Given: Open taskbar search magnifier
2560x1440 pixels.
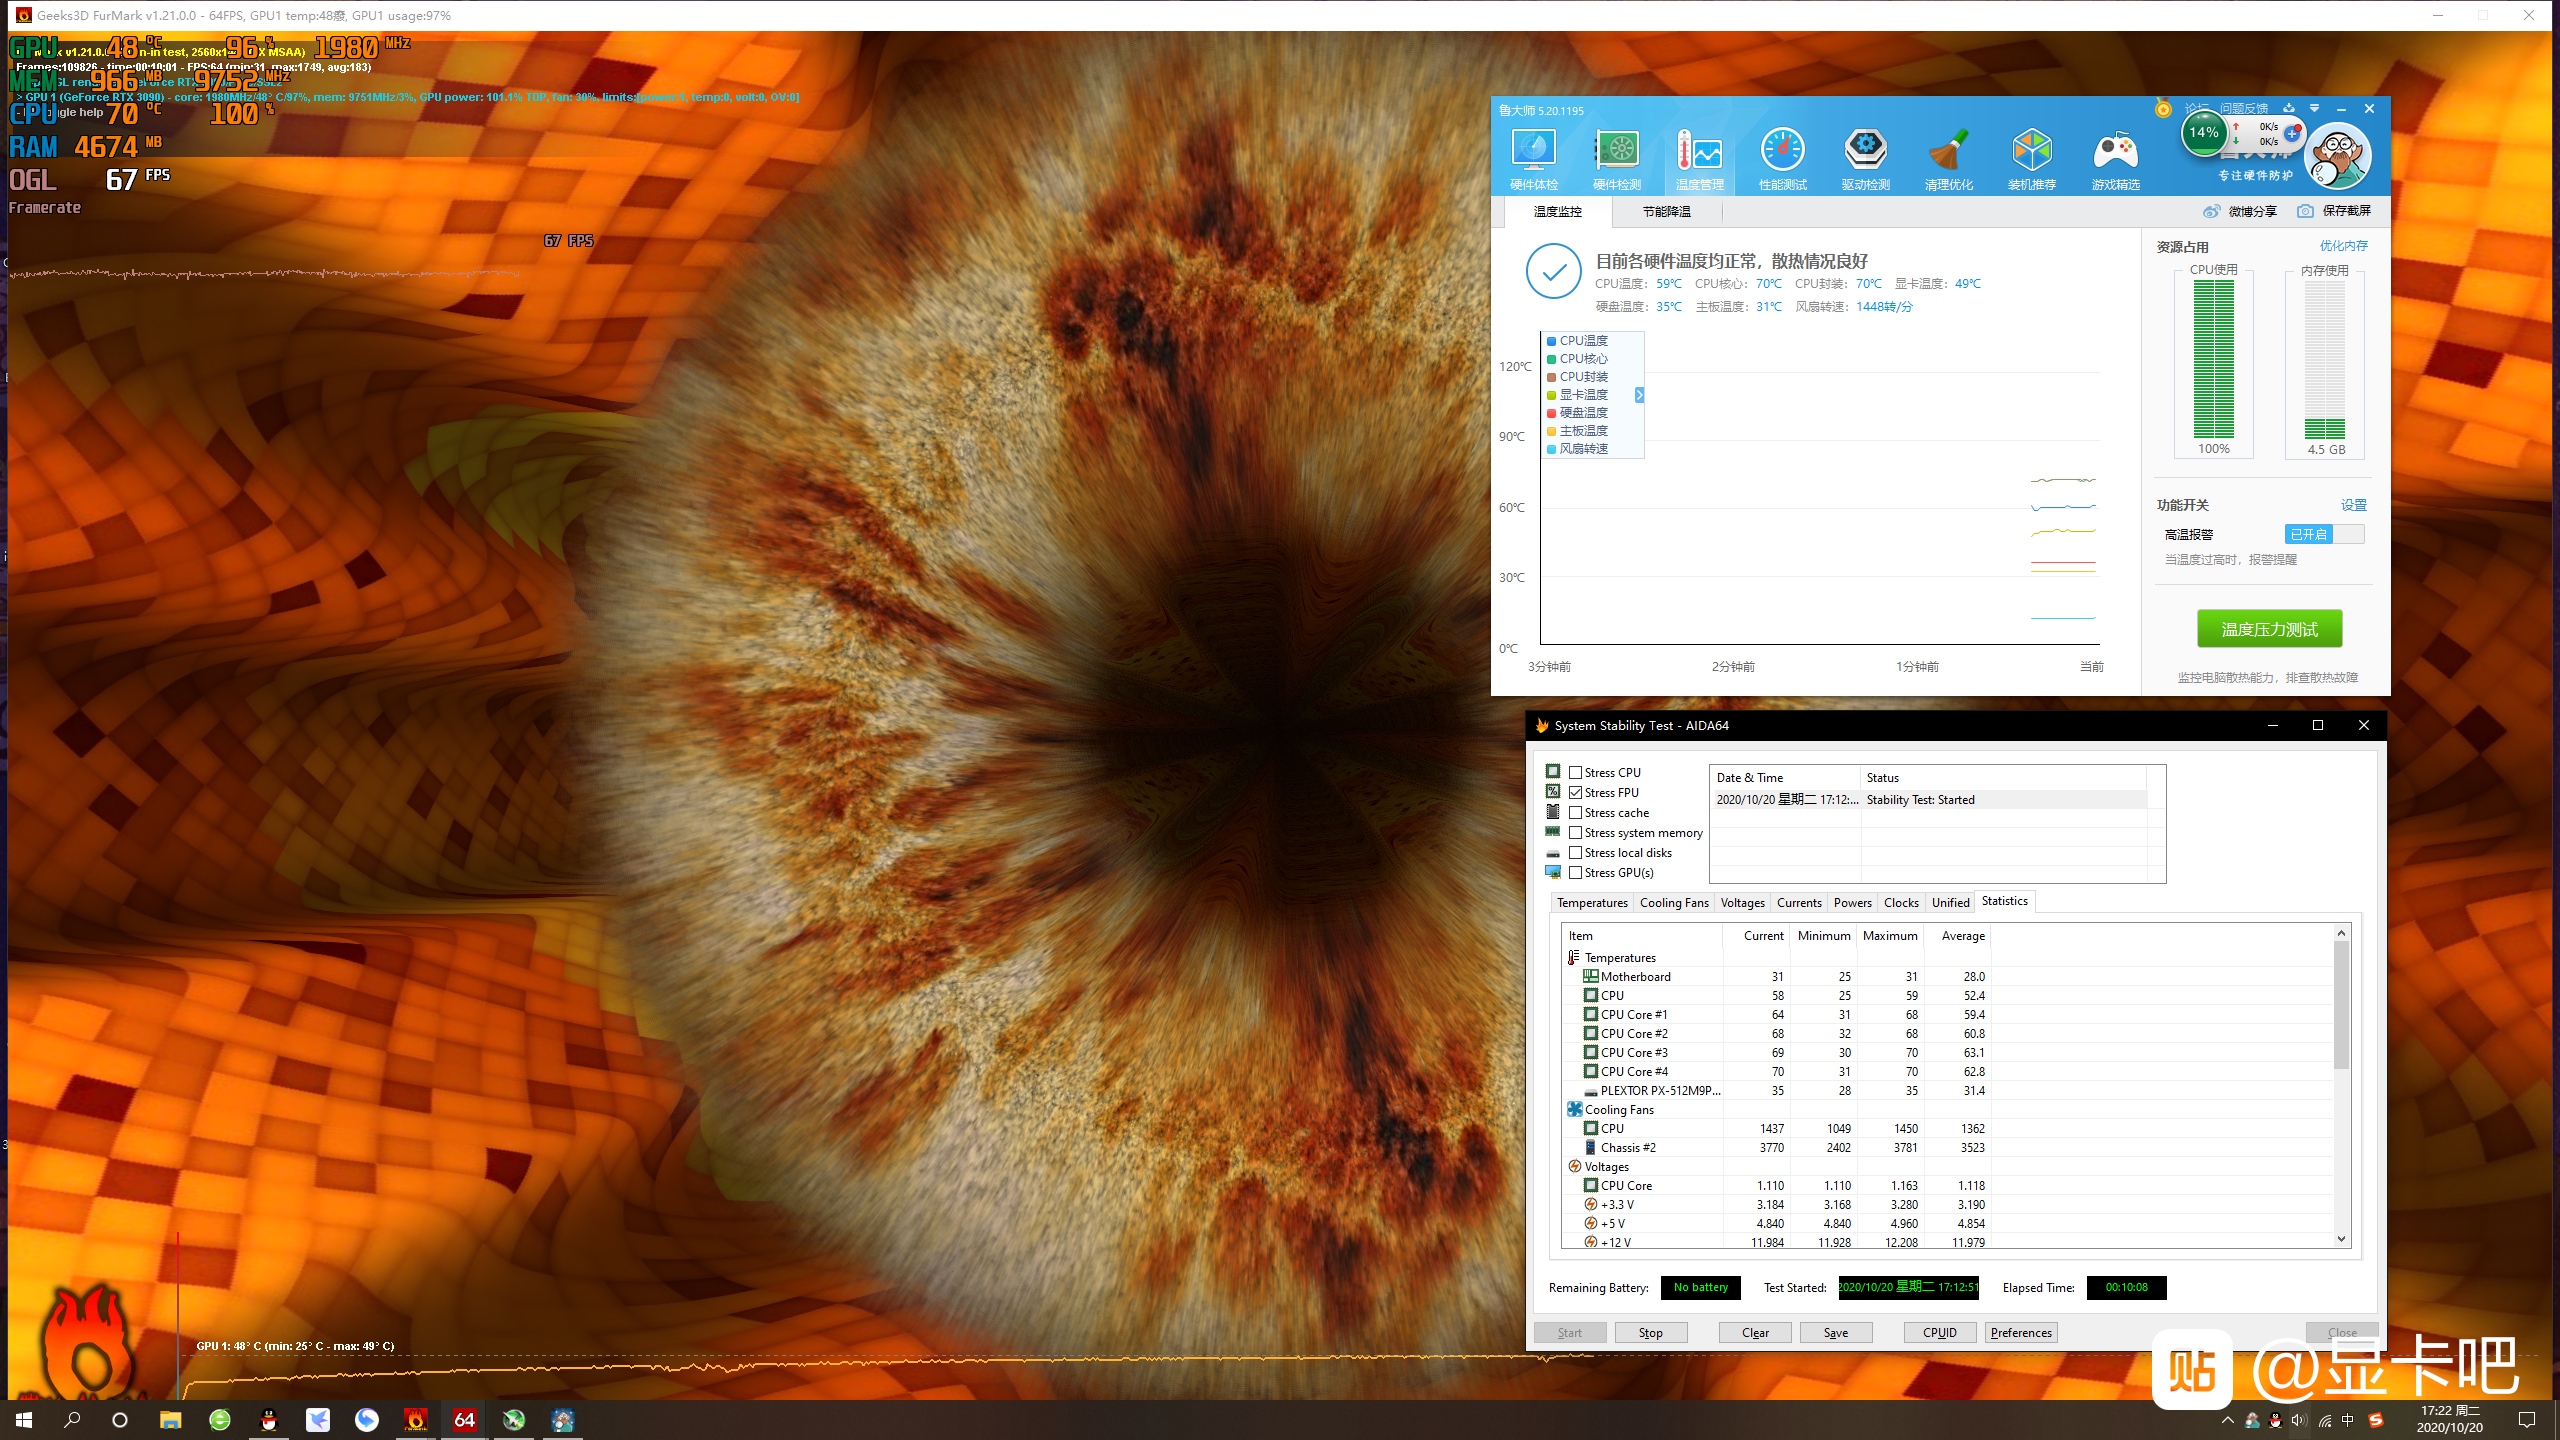Looking at the screenshot, I should point(72,1420).
